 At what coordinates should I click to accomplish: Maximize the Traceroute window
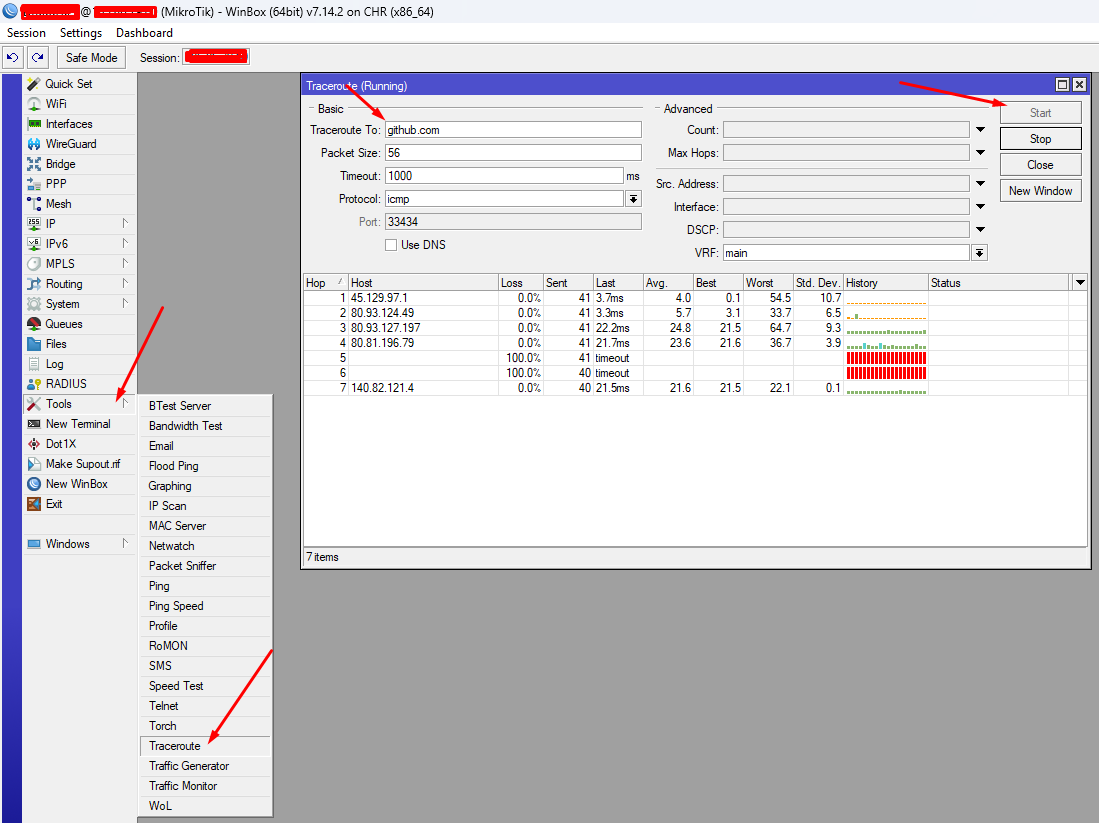point(1063,85)
